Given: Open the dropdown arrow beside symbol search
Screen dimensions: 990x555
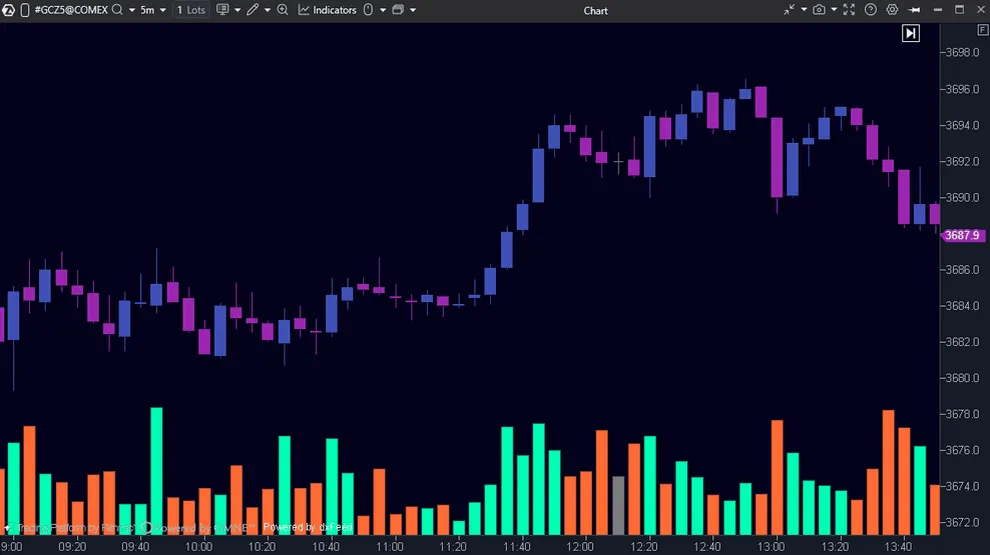Looking at the screenshot, I should point(131,10).
